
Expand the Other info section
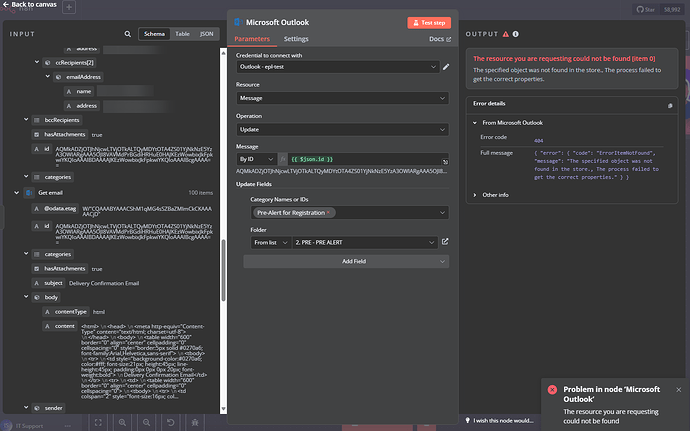[474, 195]
